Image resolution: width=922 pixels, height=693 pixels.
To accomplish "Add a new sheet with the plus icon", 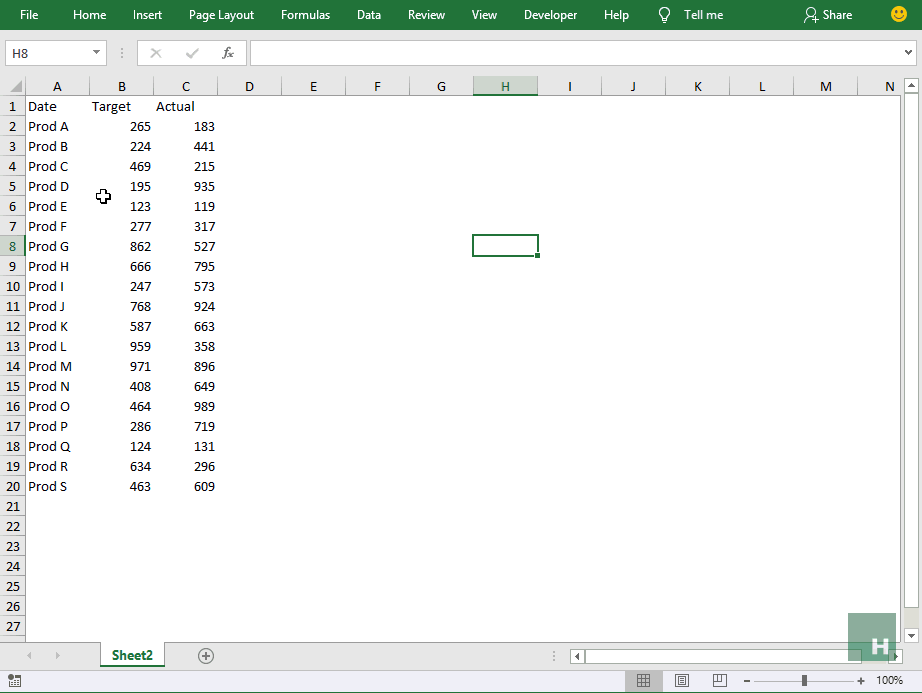I will tap(206, 656).
